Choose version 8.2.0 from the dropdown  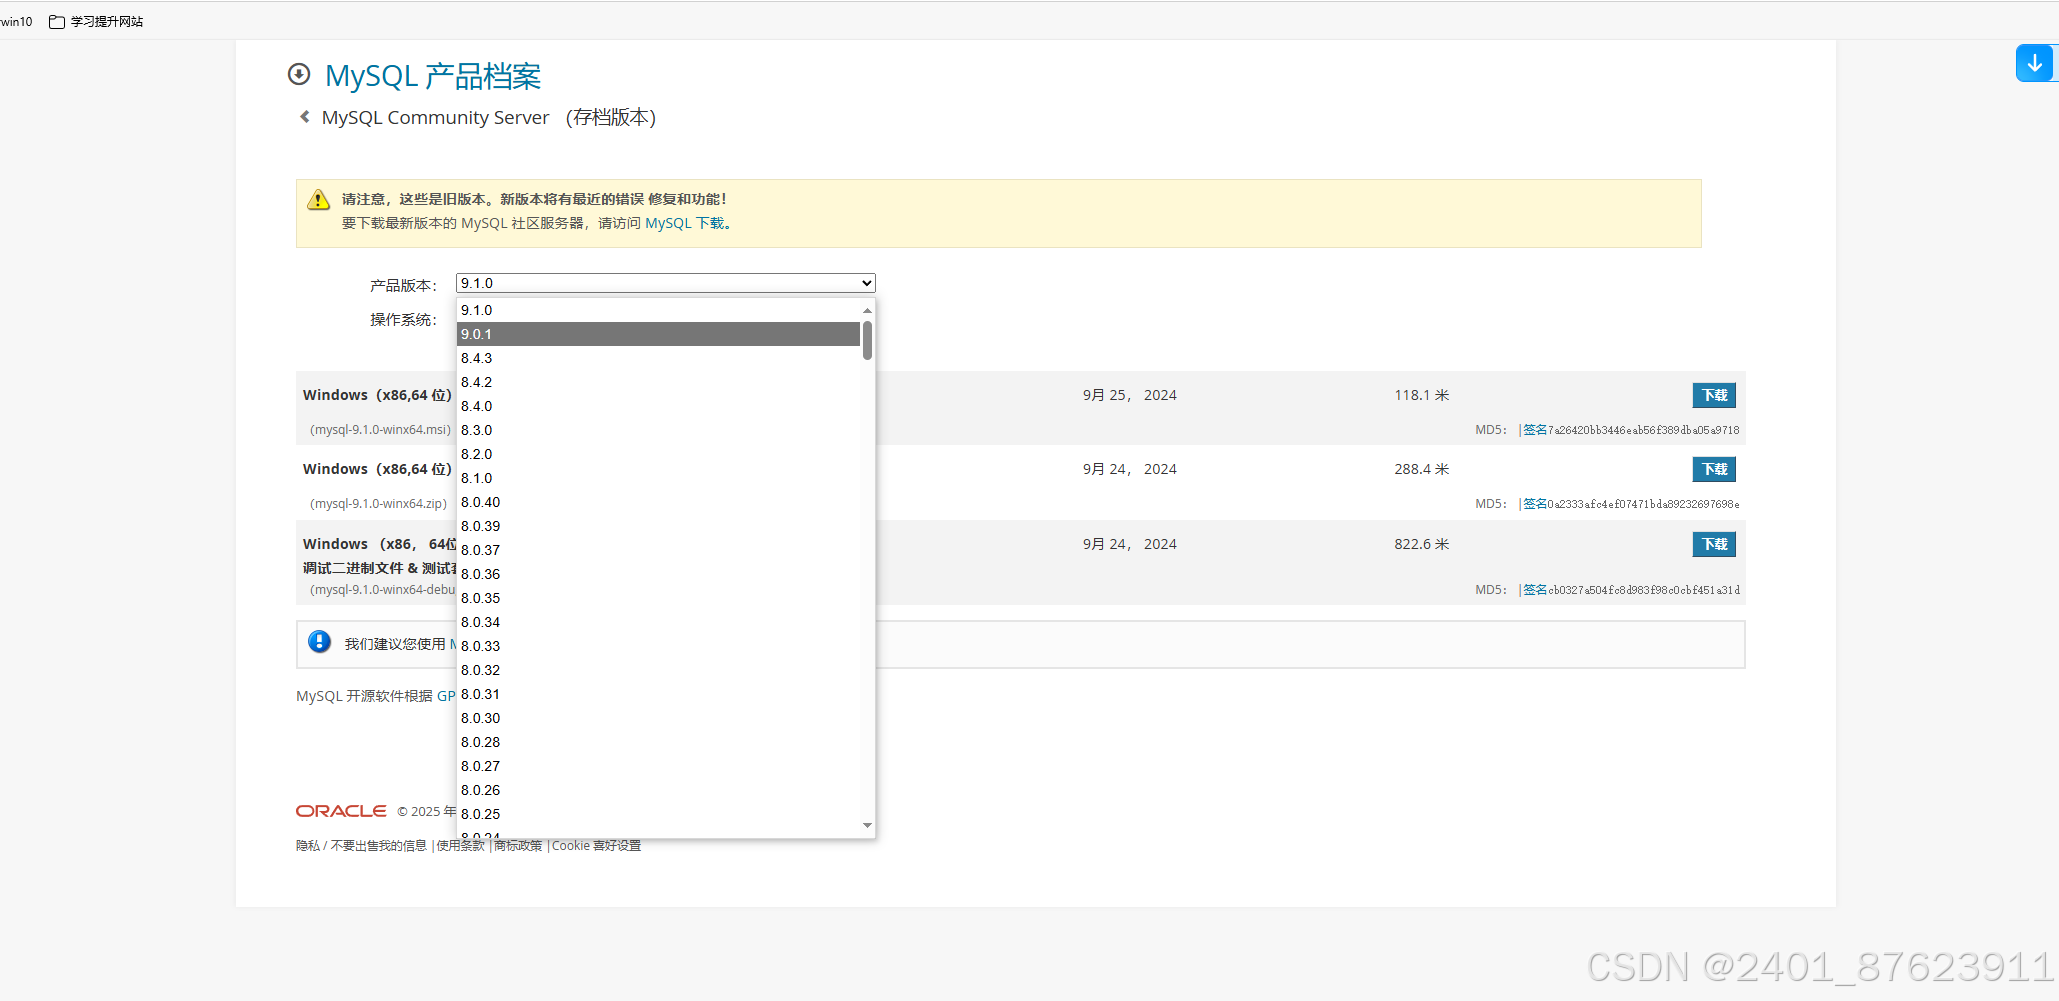tap(659, 454)
